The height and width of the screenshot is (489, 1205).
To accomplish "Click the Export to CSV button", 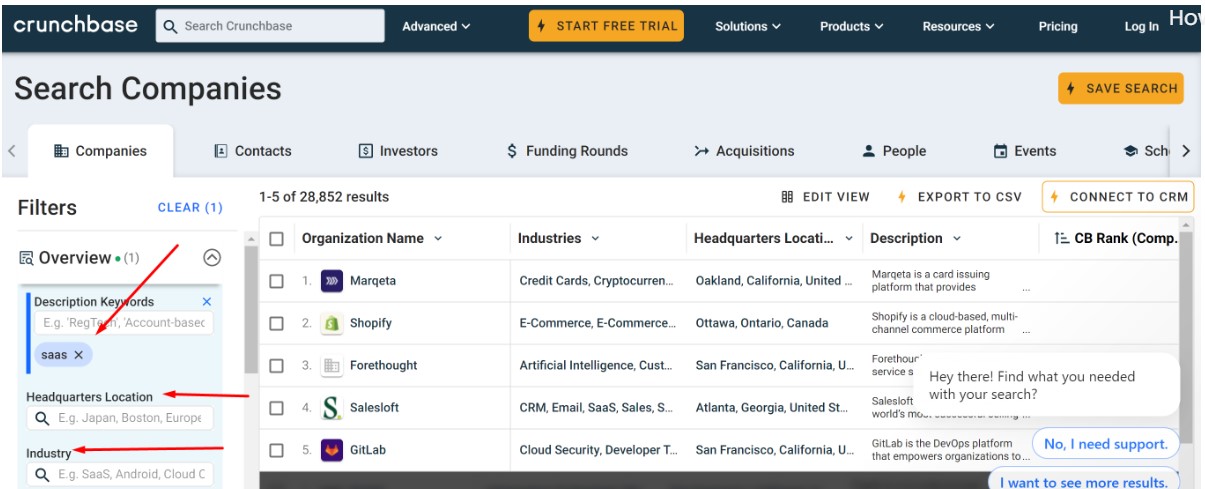I will point(958,197).
